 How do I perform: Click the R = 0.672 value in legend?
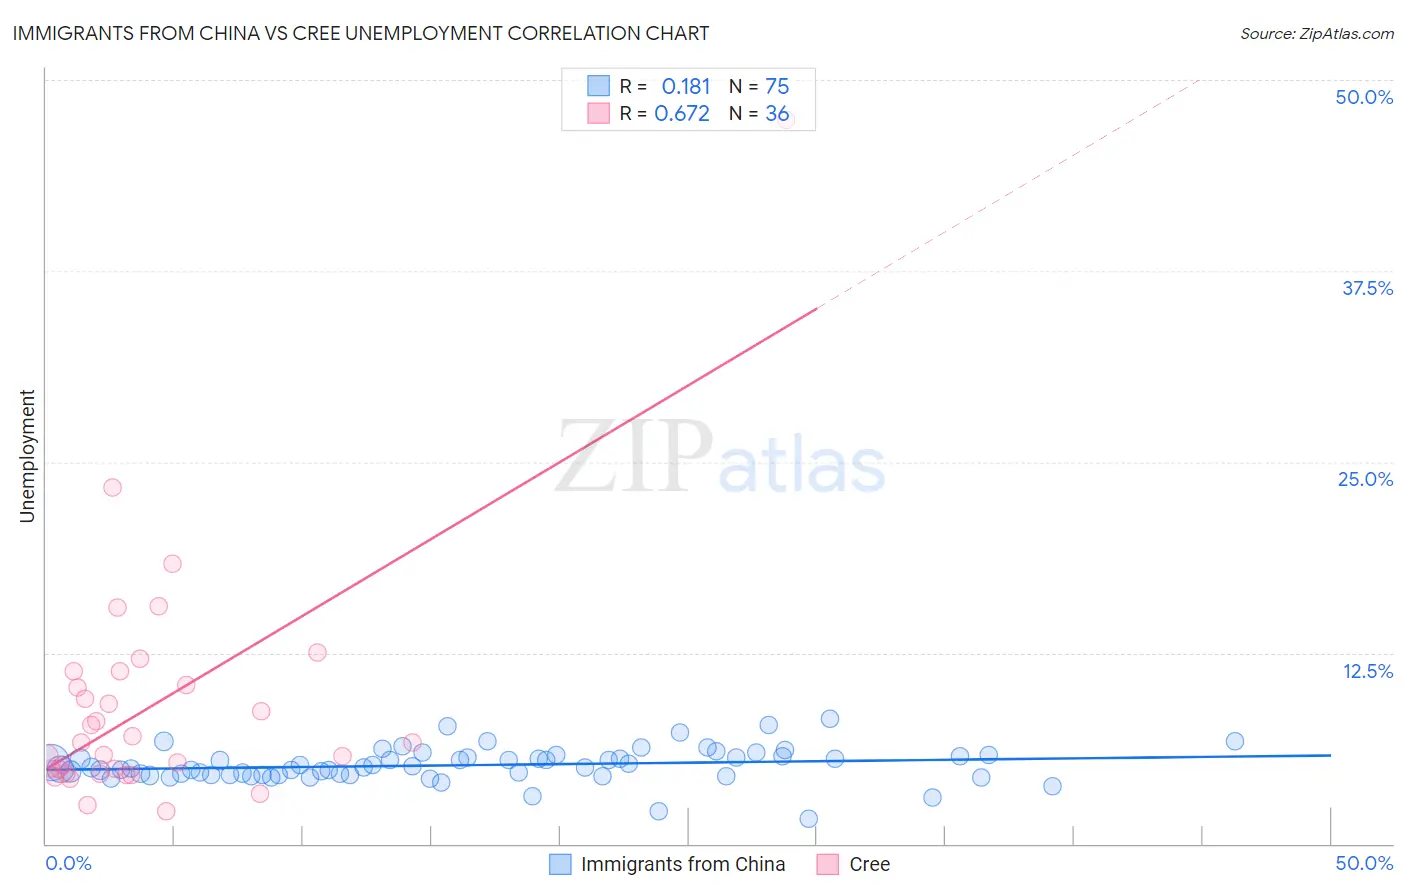(665, 113)
